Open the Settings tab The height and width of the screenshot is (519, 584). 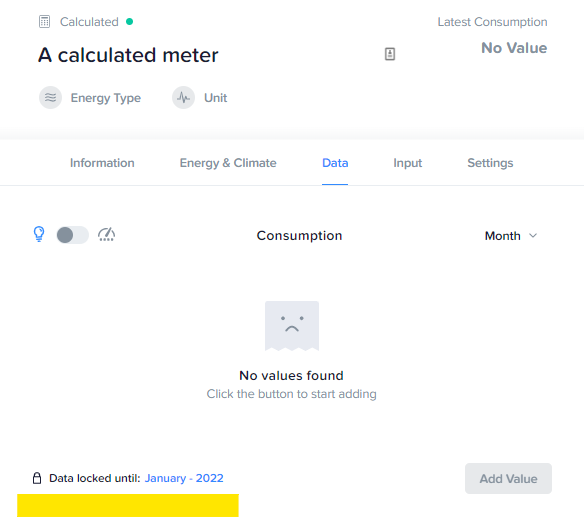point(490,163)
